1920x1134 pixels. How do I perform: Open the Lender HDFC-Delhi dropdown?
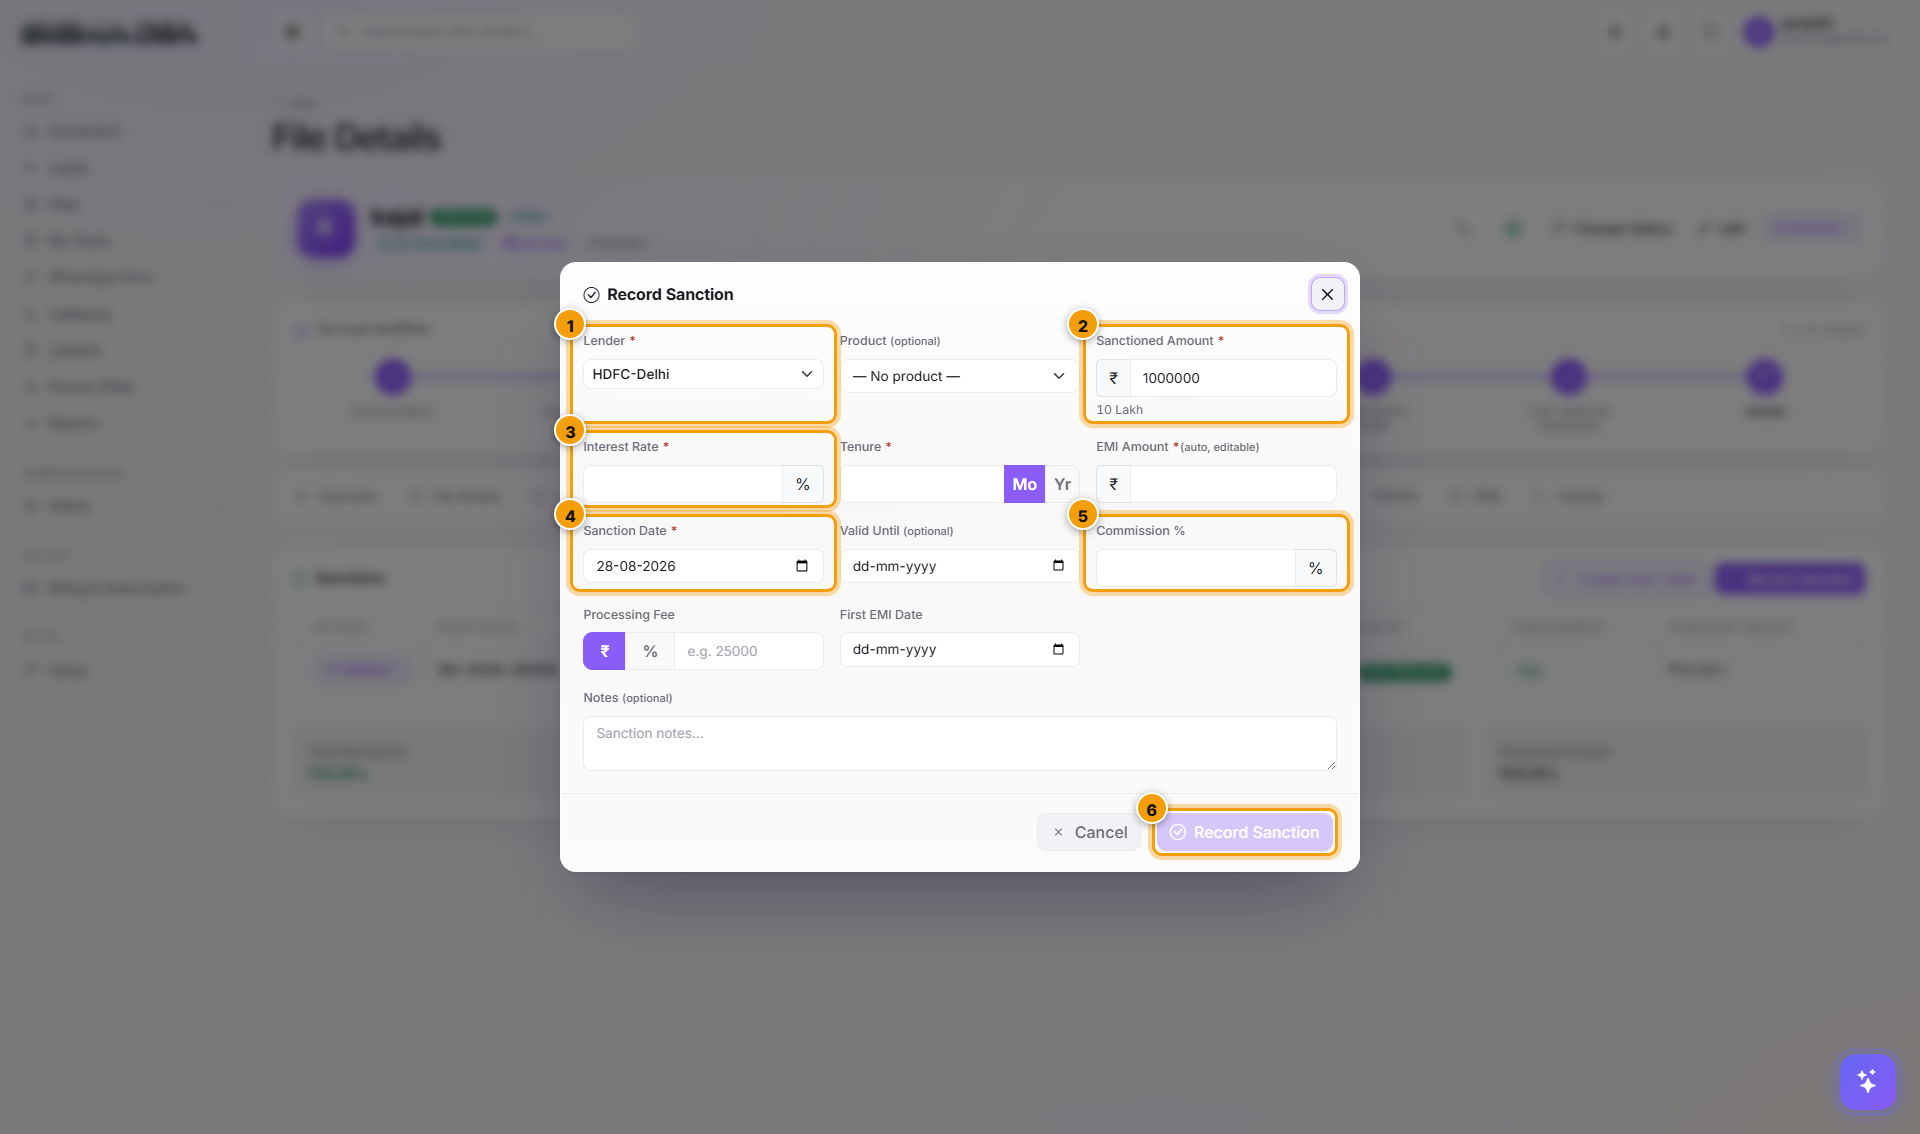tap(703, 374)
